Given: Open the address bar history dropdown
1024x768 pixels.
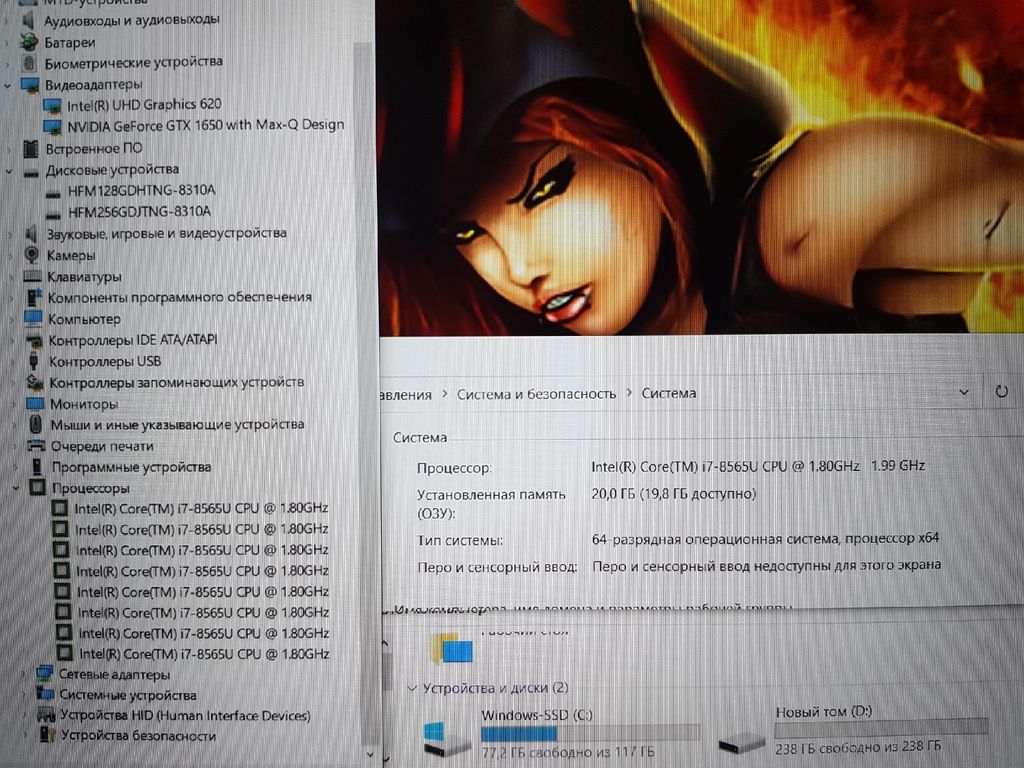Looking at the screenshot, I should (963, 392).
